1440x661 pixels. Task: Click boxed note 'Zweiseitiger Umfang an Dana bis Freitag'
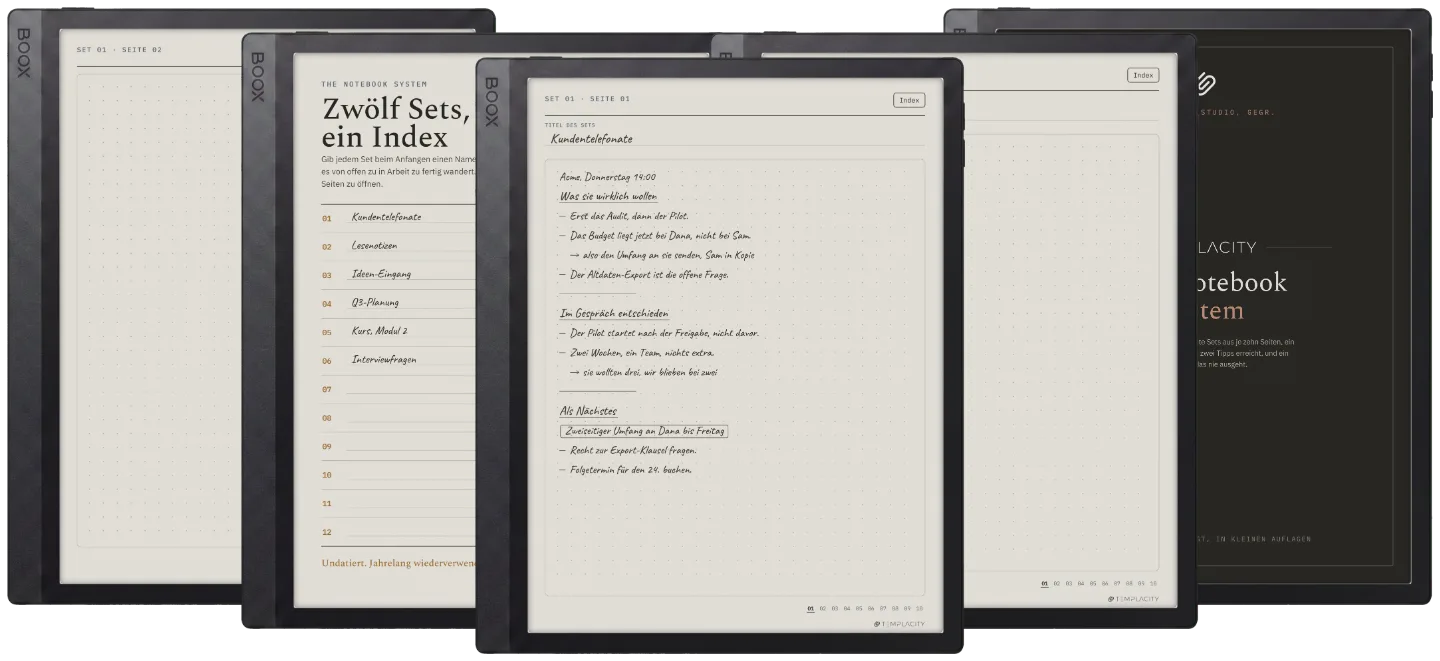click(x=644, y=431)
